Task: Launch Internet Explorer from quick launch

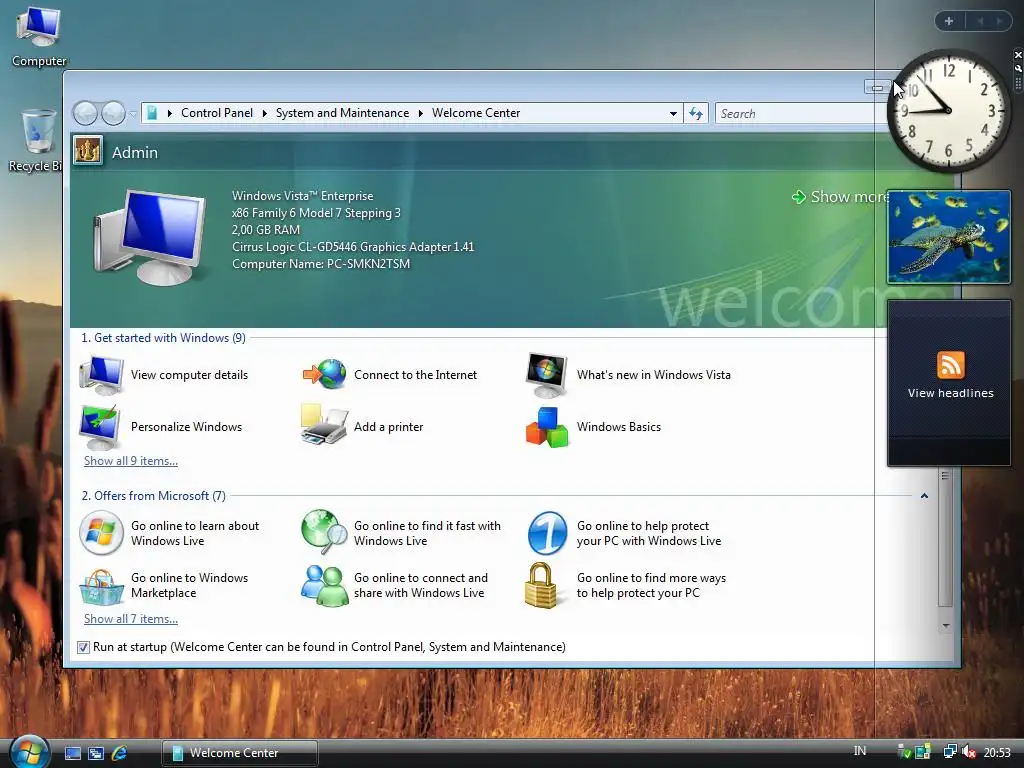Action: [x=119, y=753]
